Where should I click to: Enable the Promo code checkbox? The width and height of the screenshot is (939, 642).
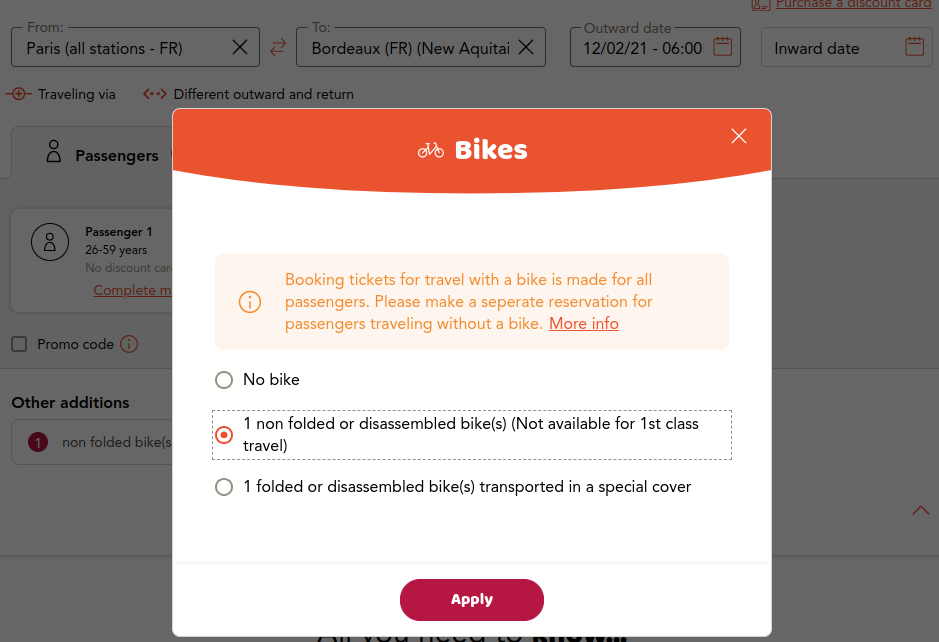point(19,344)
